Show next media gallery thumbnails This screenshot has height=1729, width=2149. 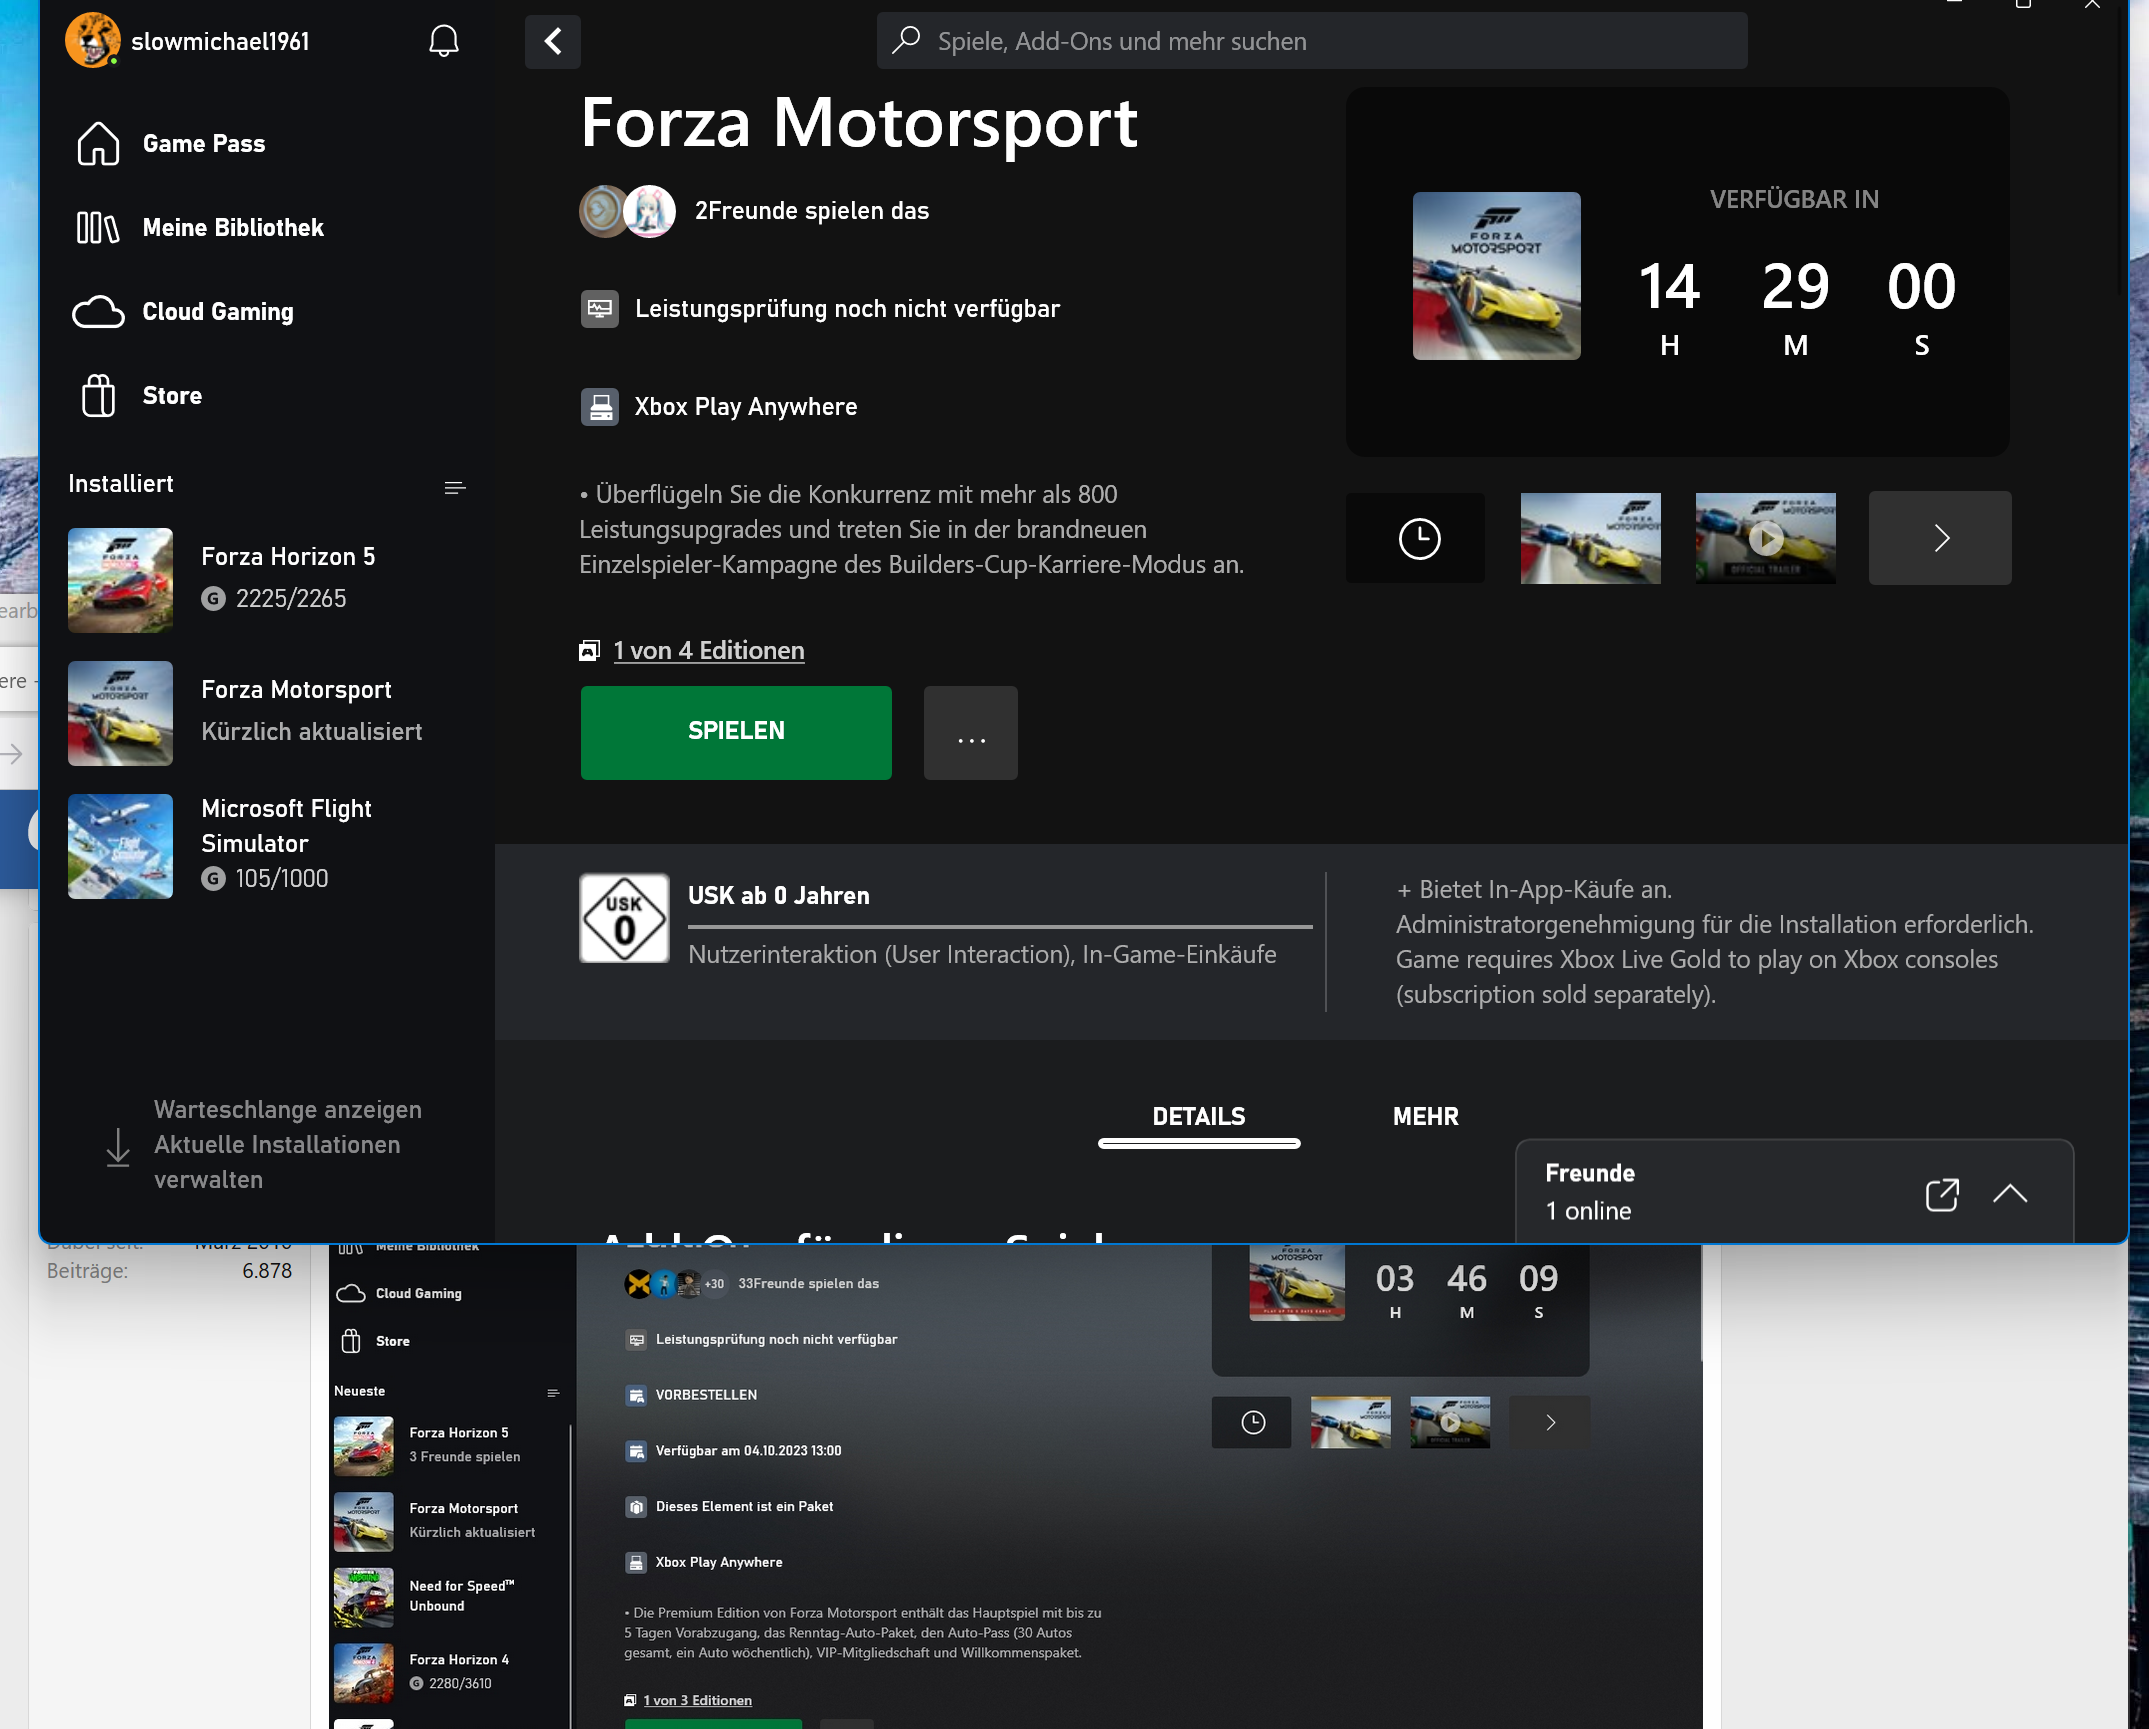point(1939,539)
